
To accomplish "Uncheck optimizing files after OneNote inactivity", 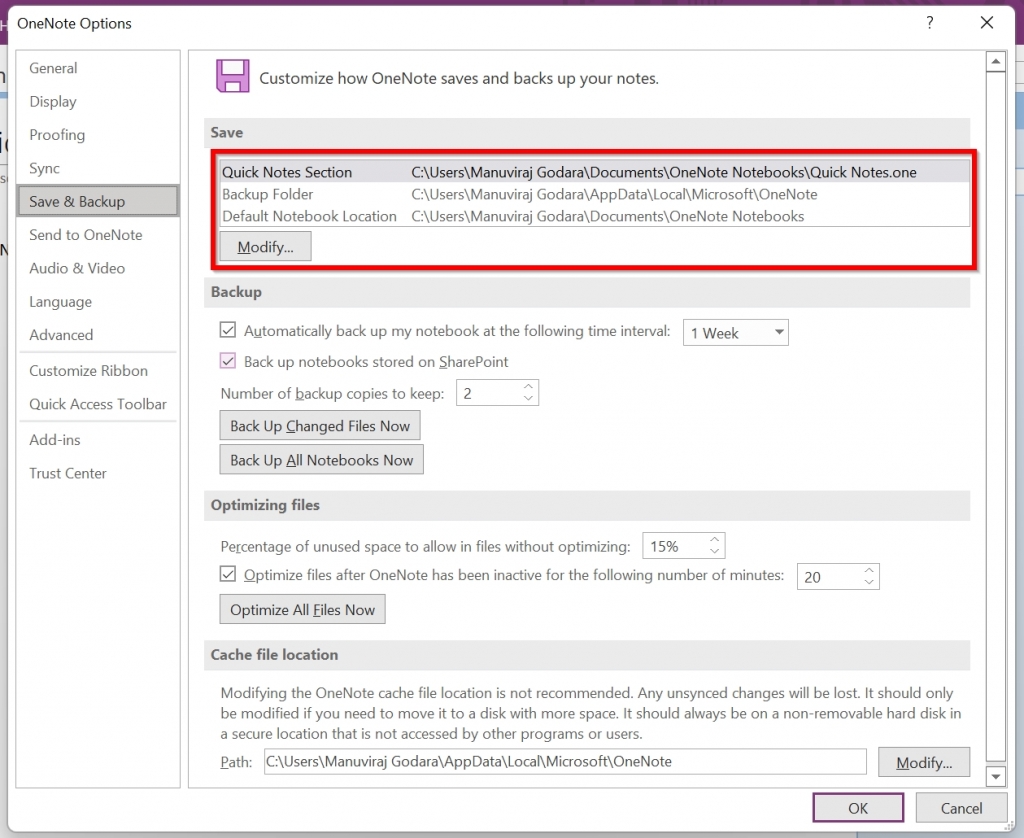I will pyautogui.click(x=227, y=575).
